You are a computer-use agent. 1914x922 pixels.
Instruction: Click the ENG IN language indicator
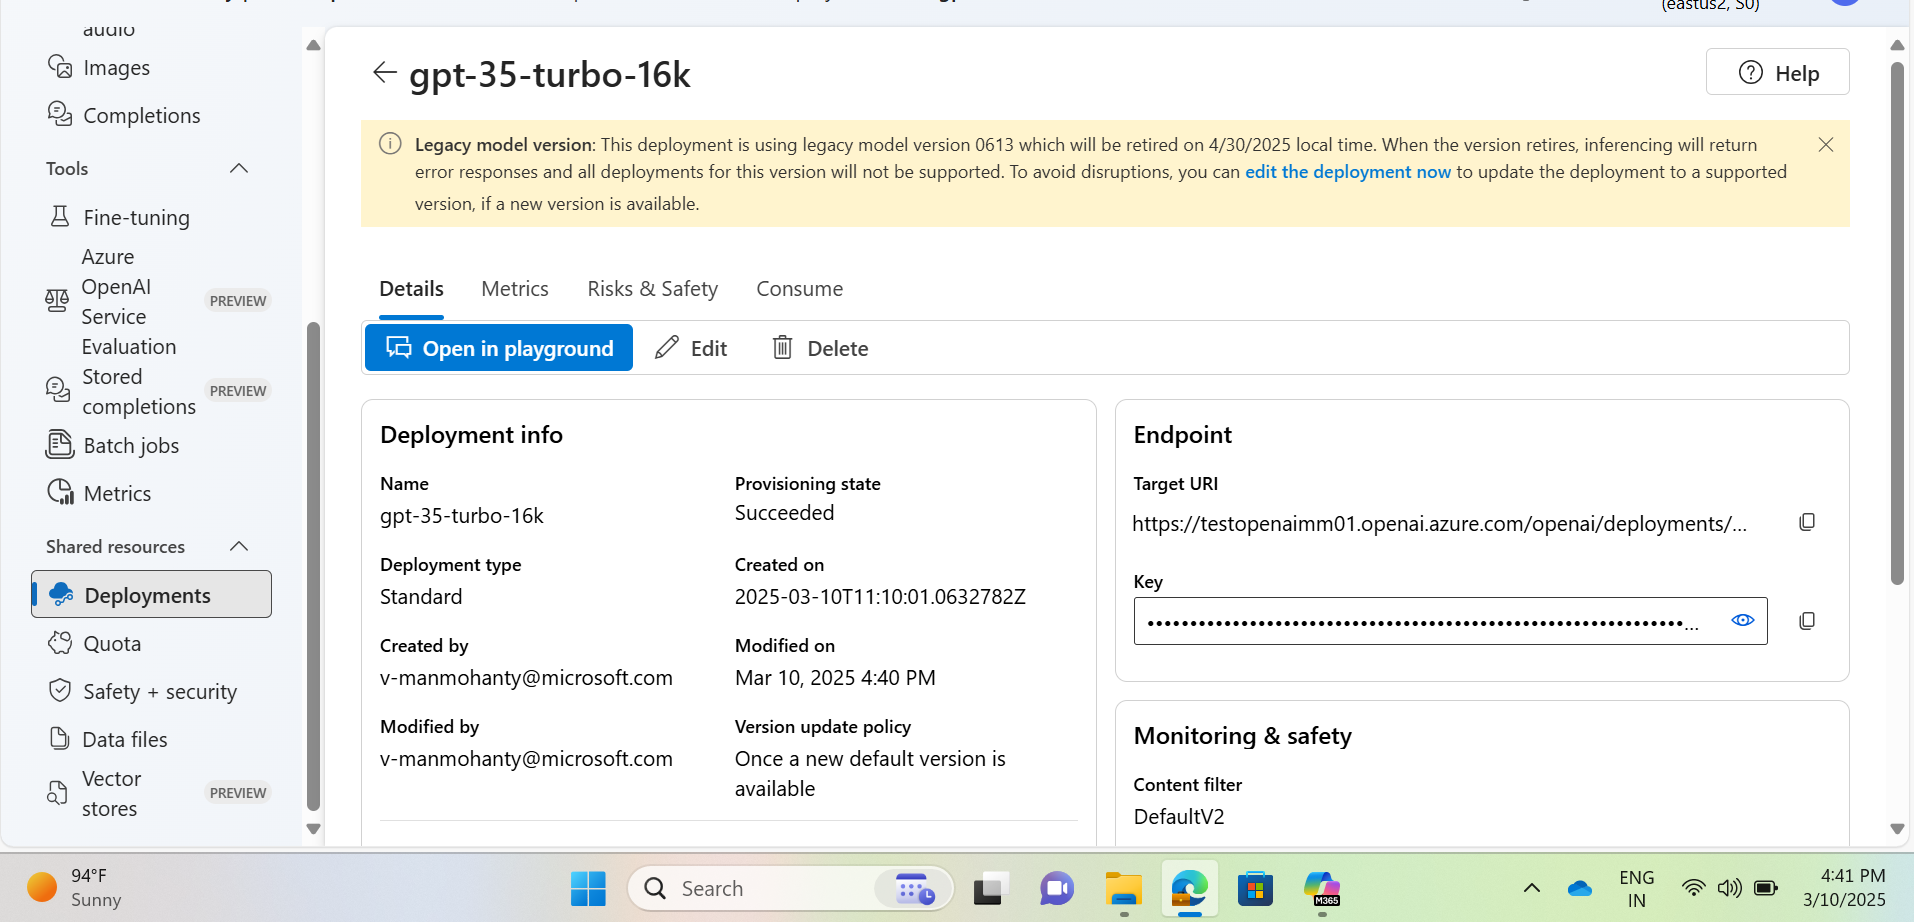click(x=1636, y=888)
